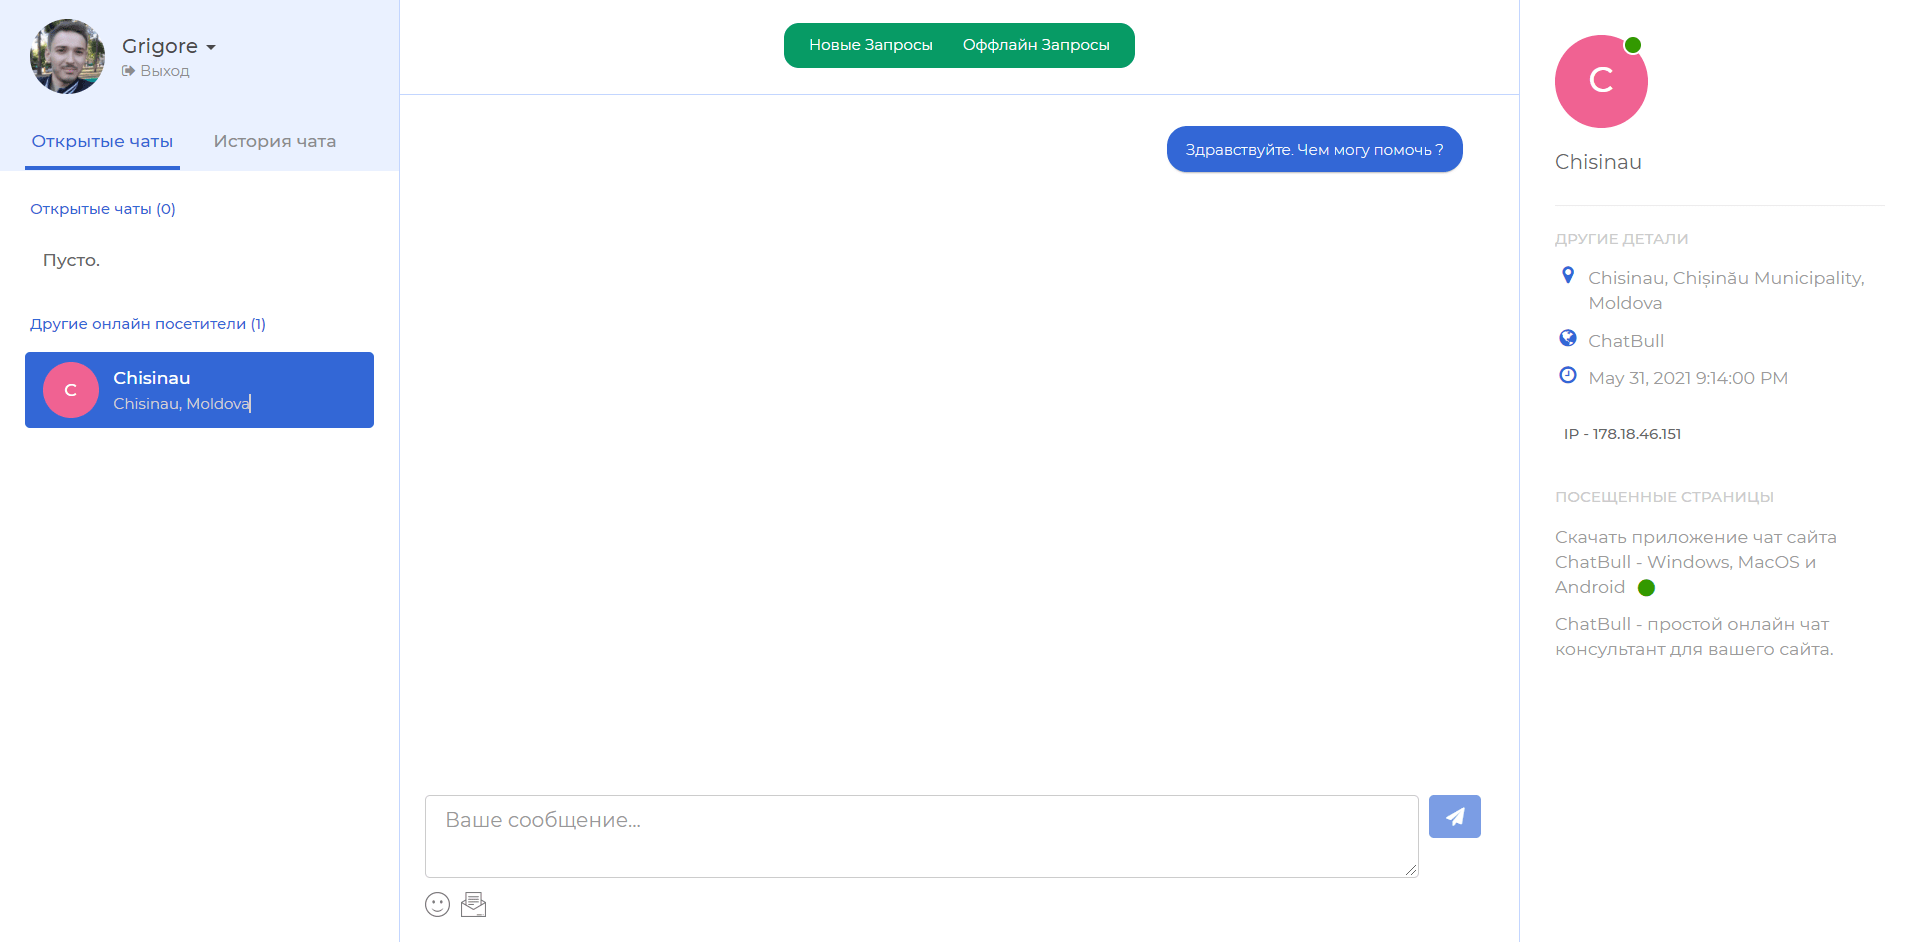Click the May 31, 2021 9:14:00 PM timestamp

[1688, 378]
